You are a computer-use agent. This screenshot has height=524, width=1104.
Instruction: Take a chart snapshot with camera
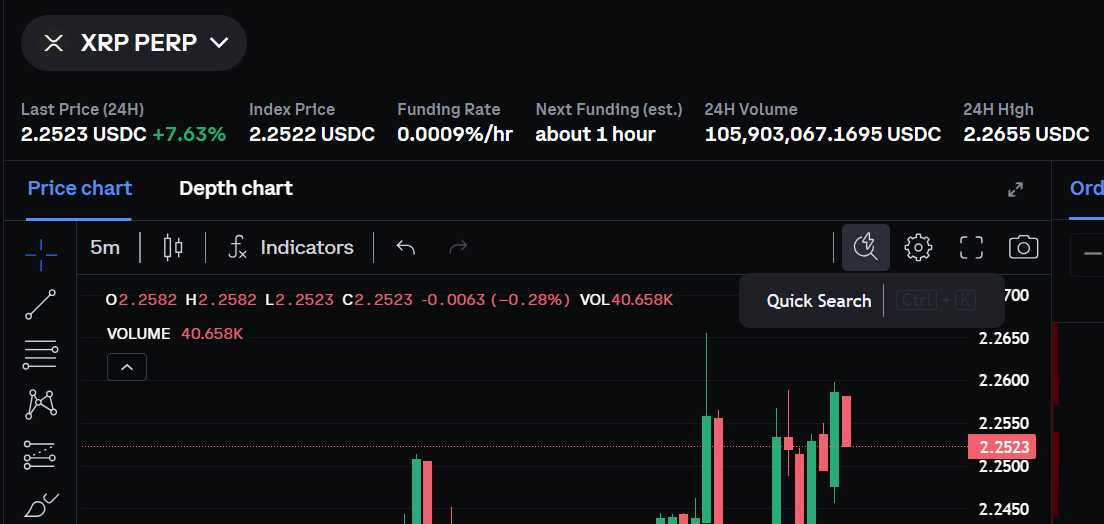point(1023,247)
